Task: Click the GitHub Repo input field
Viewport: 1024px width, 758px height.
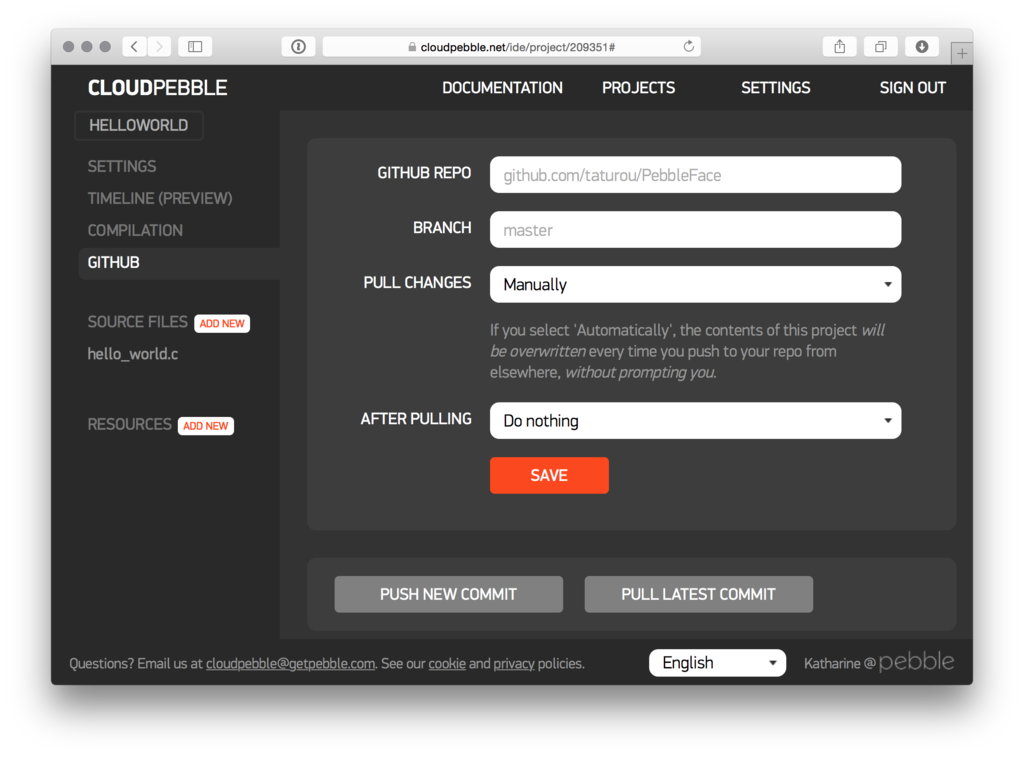Action: [x=696, y=174]
